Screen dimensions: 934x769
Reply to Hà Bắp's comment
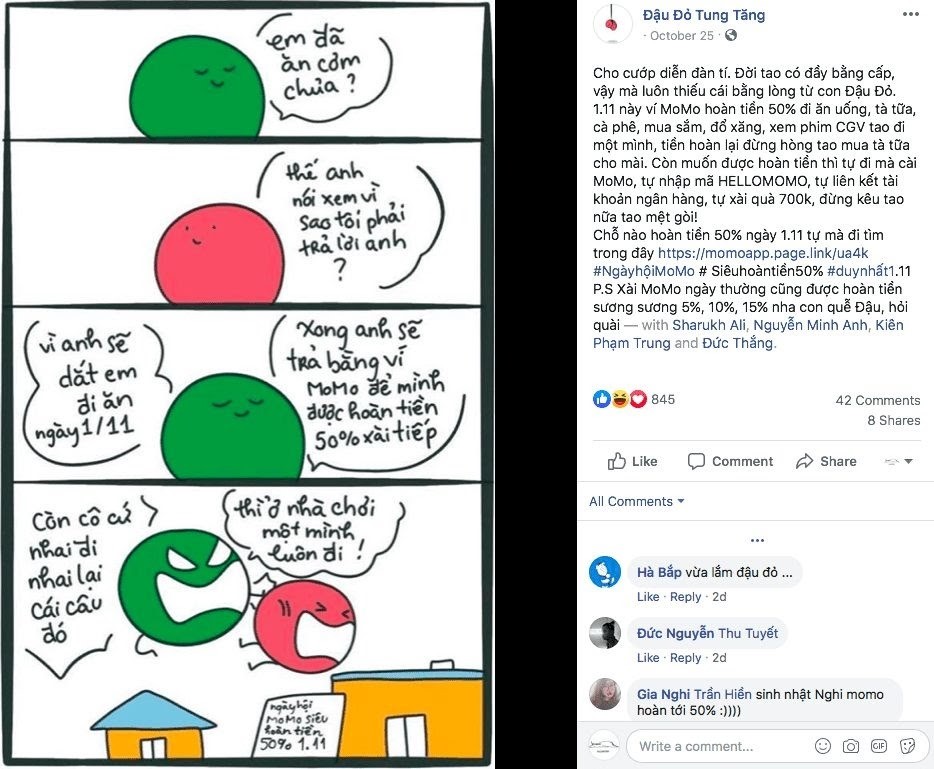(685, 597)
